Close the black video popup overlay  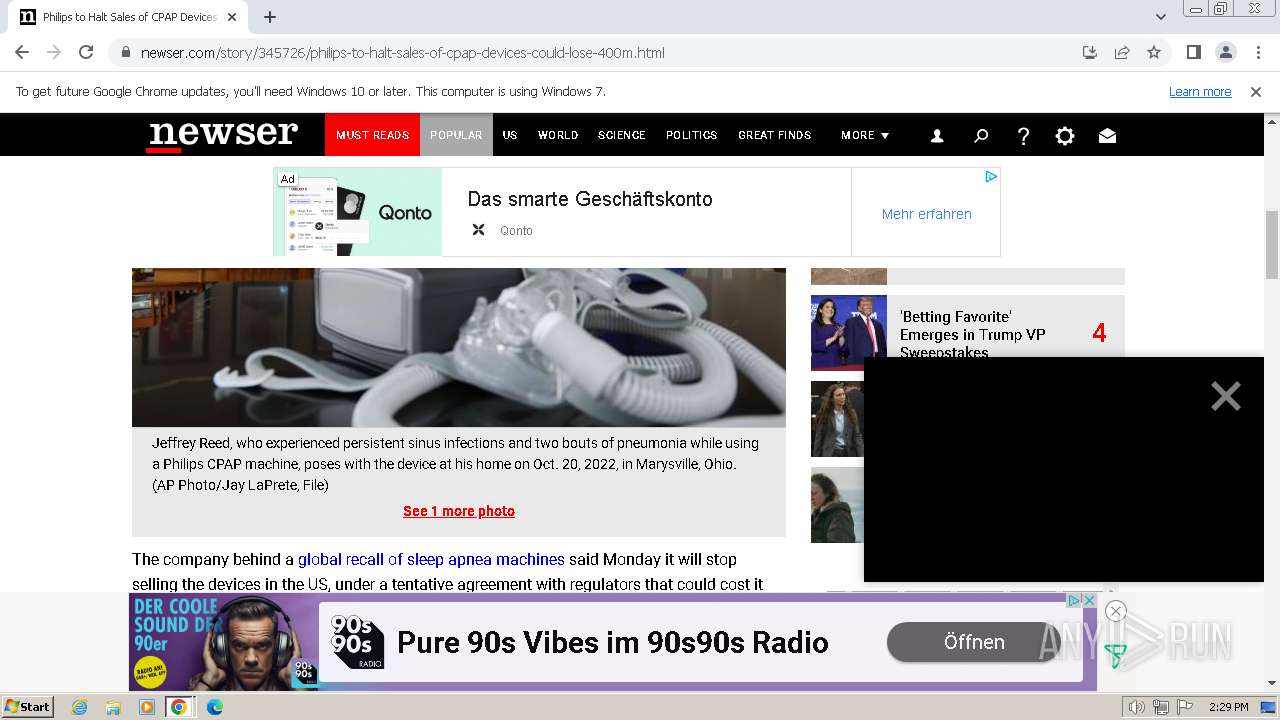coord(1226,396)
